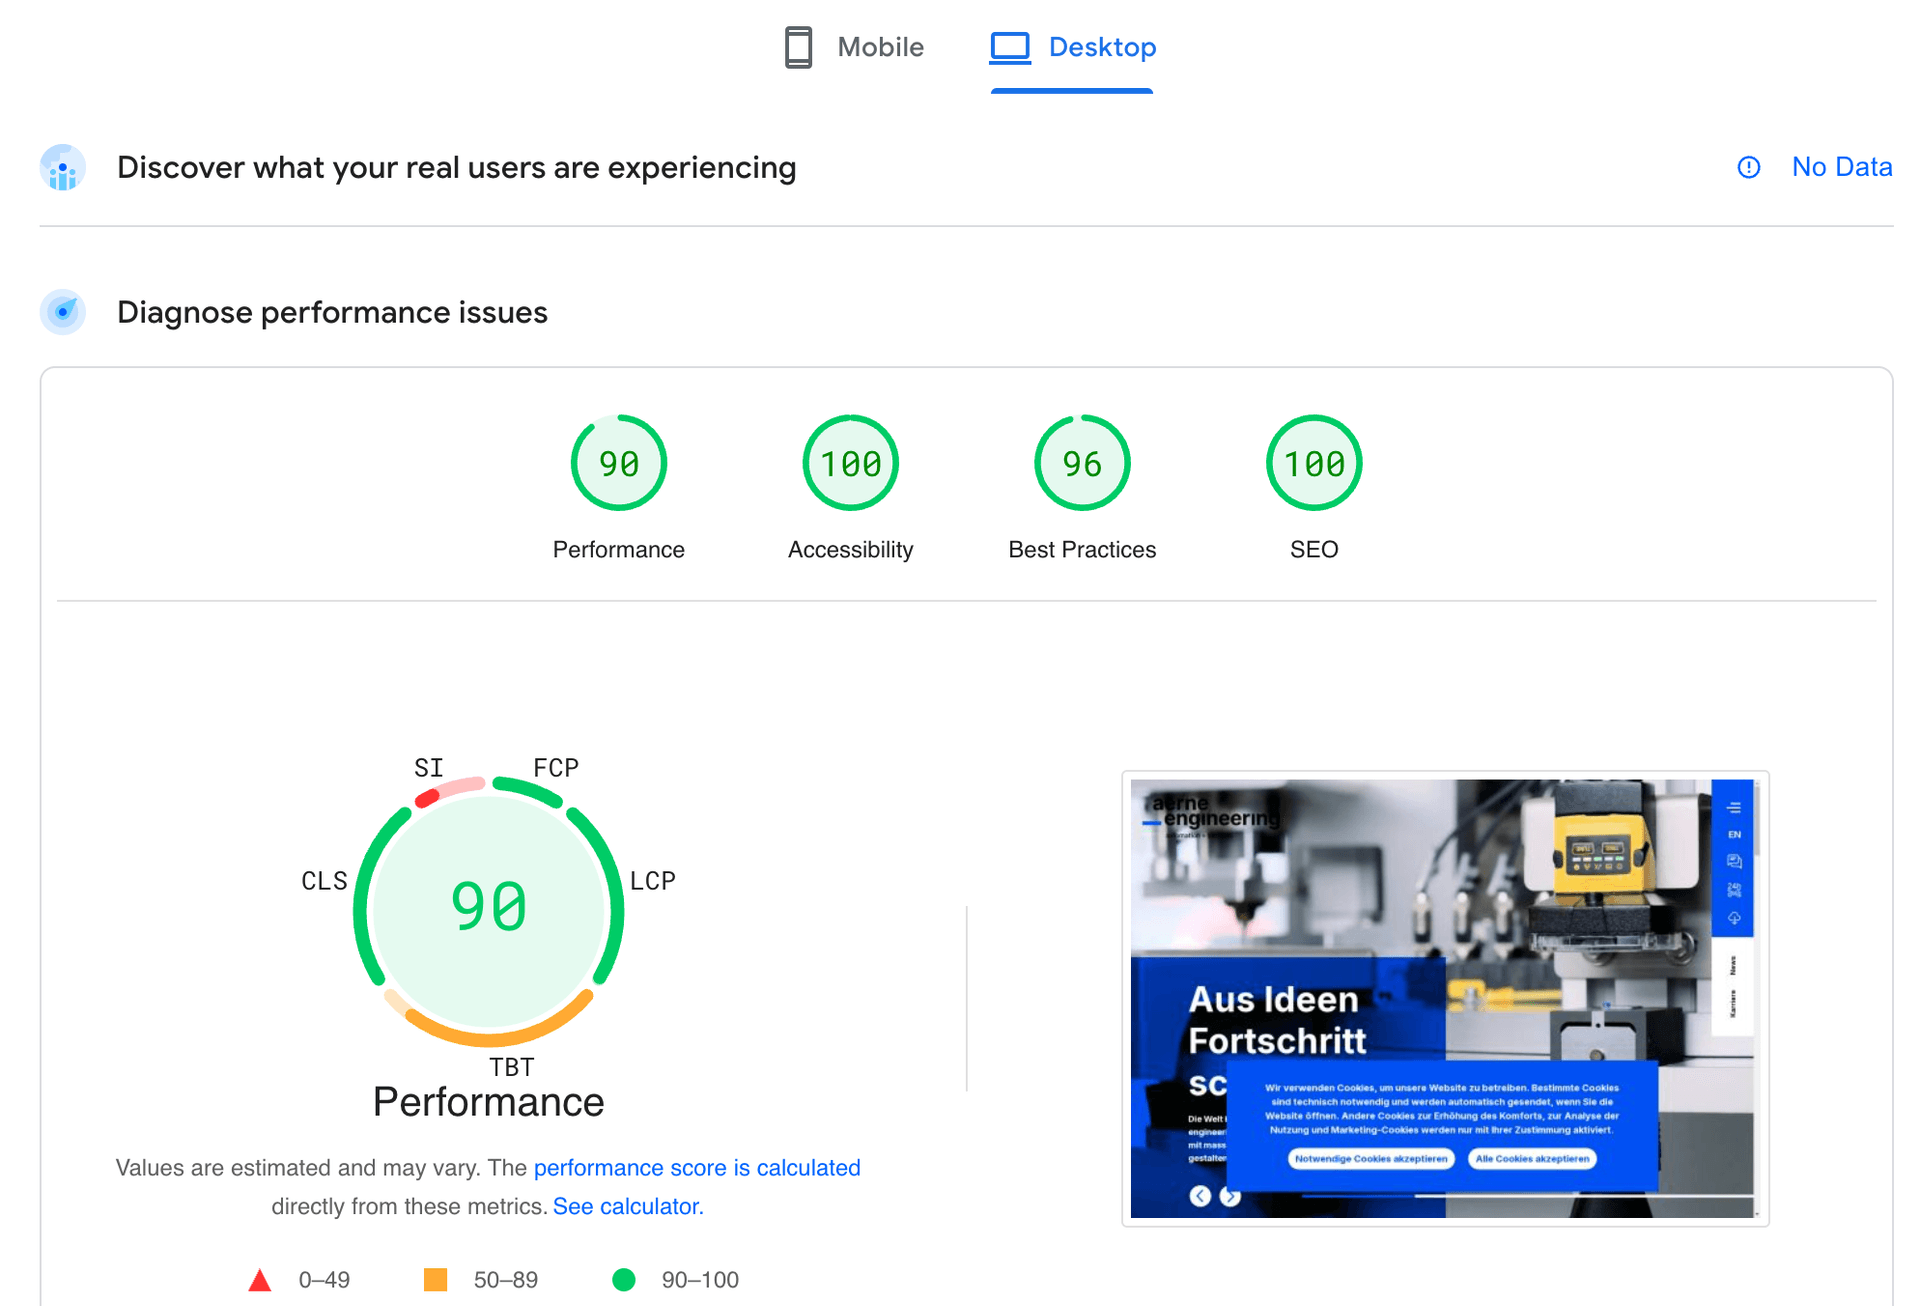1920x1306 pixels.
Task: Click the FCP metric label
Action: (x=556, y=768)
